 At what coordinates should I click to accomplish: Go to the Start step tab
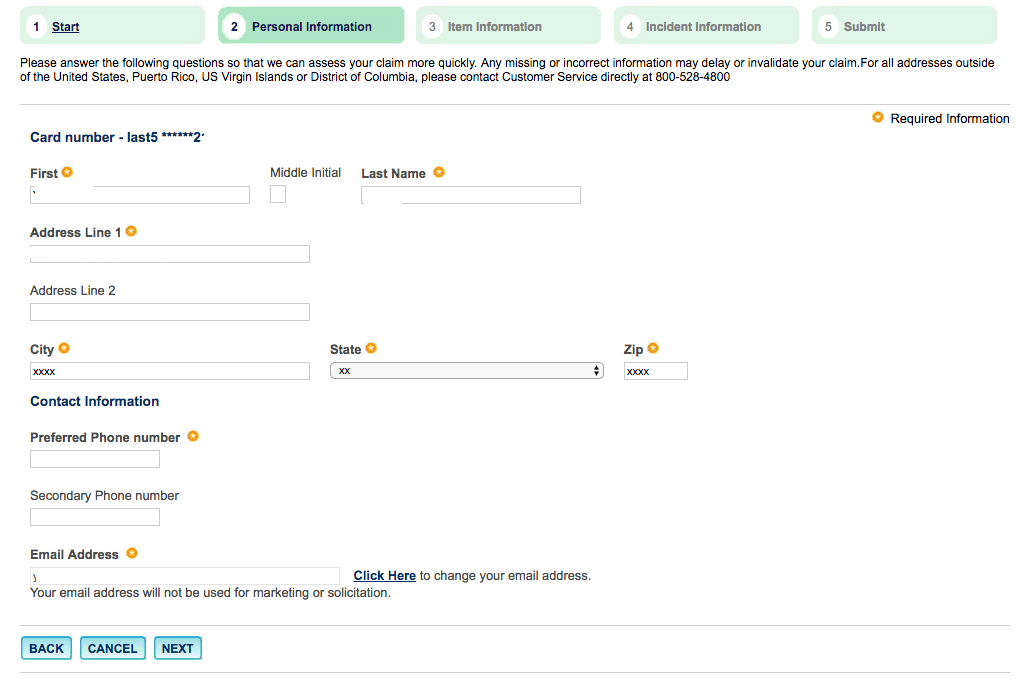pyautogui.click(x=112, y=26)
